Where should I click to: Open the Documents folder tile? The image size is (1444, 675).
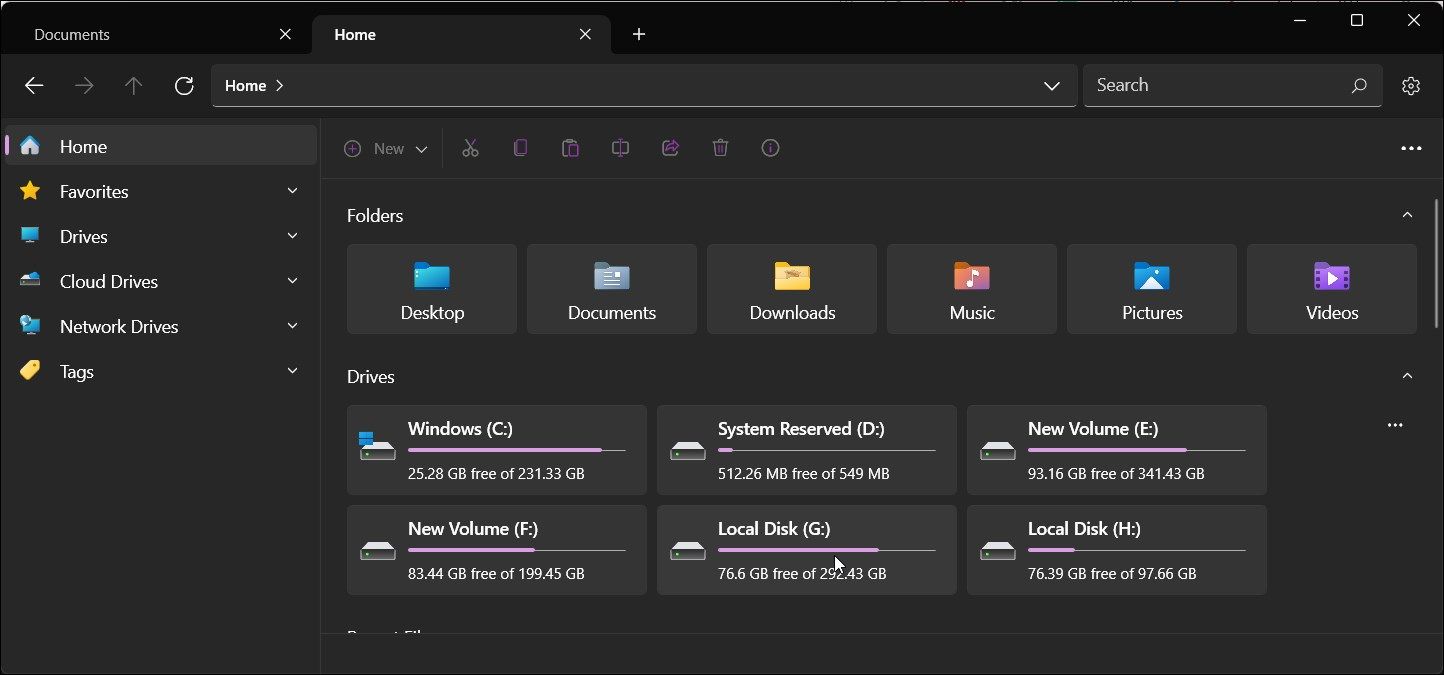pos(612,289)
